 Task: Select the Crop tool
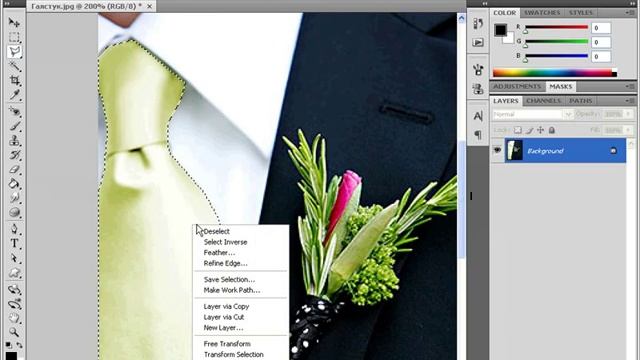[14, 80]
